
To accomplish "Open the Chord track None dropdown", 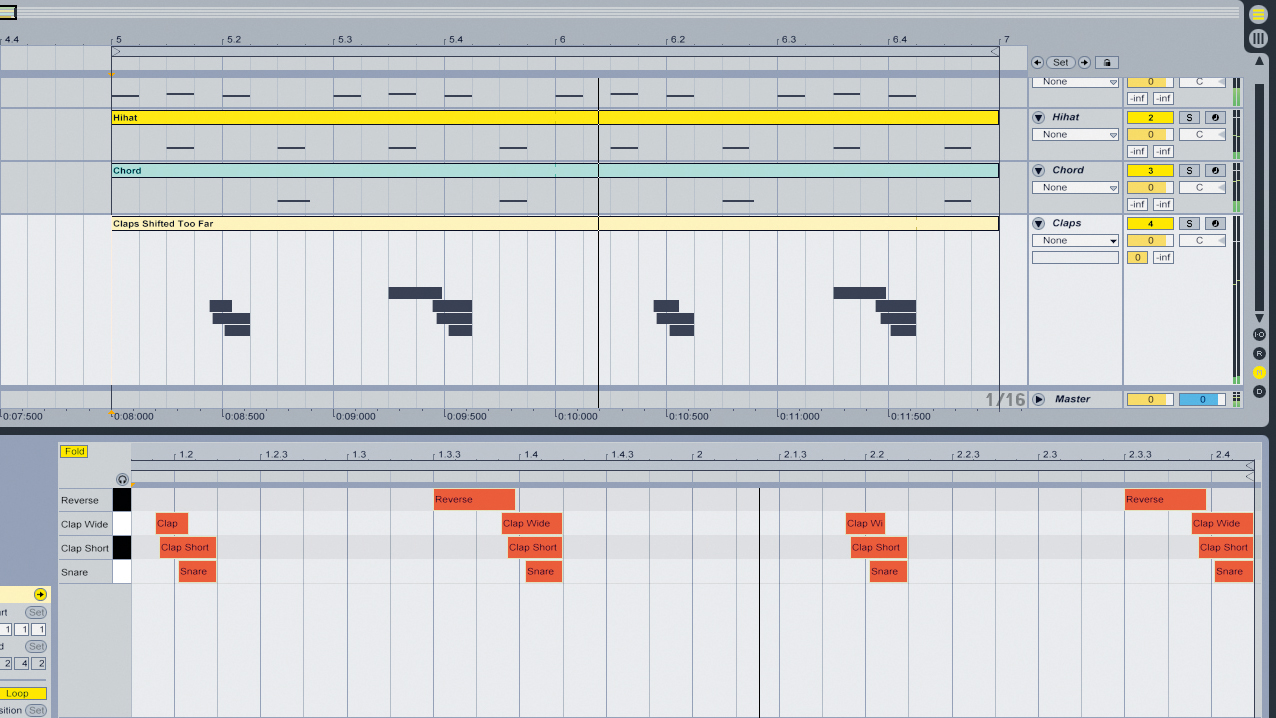I will (1075, 187).
